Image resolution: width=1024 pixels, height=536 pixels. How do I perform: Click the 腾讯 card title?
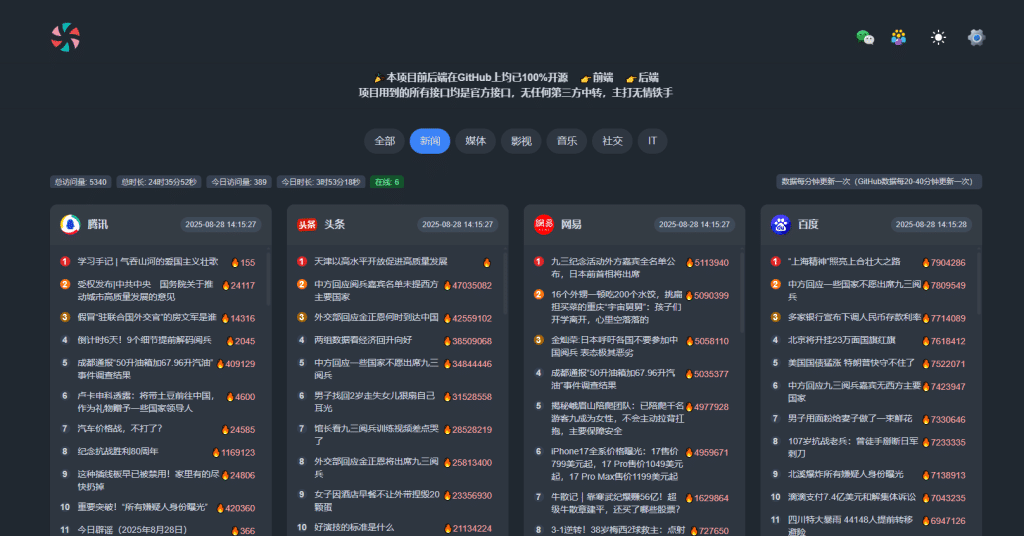point(98,224)
